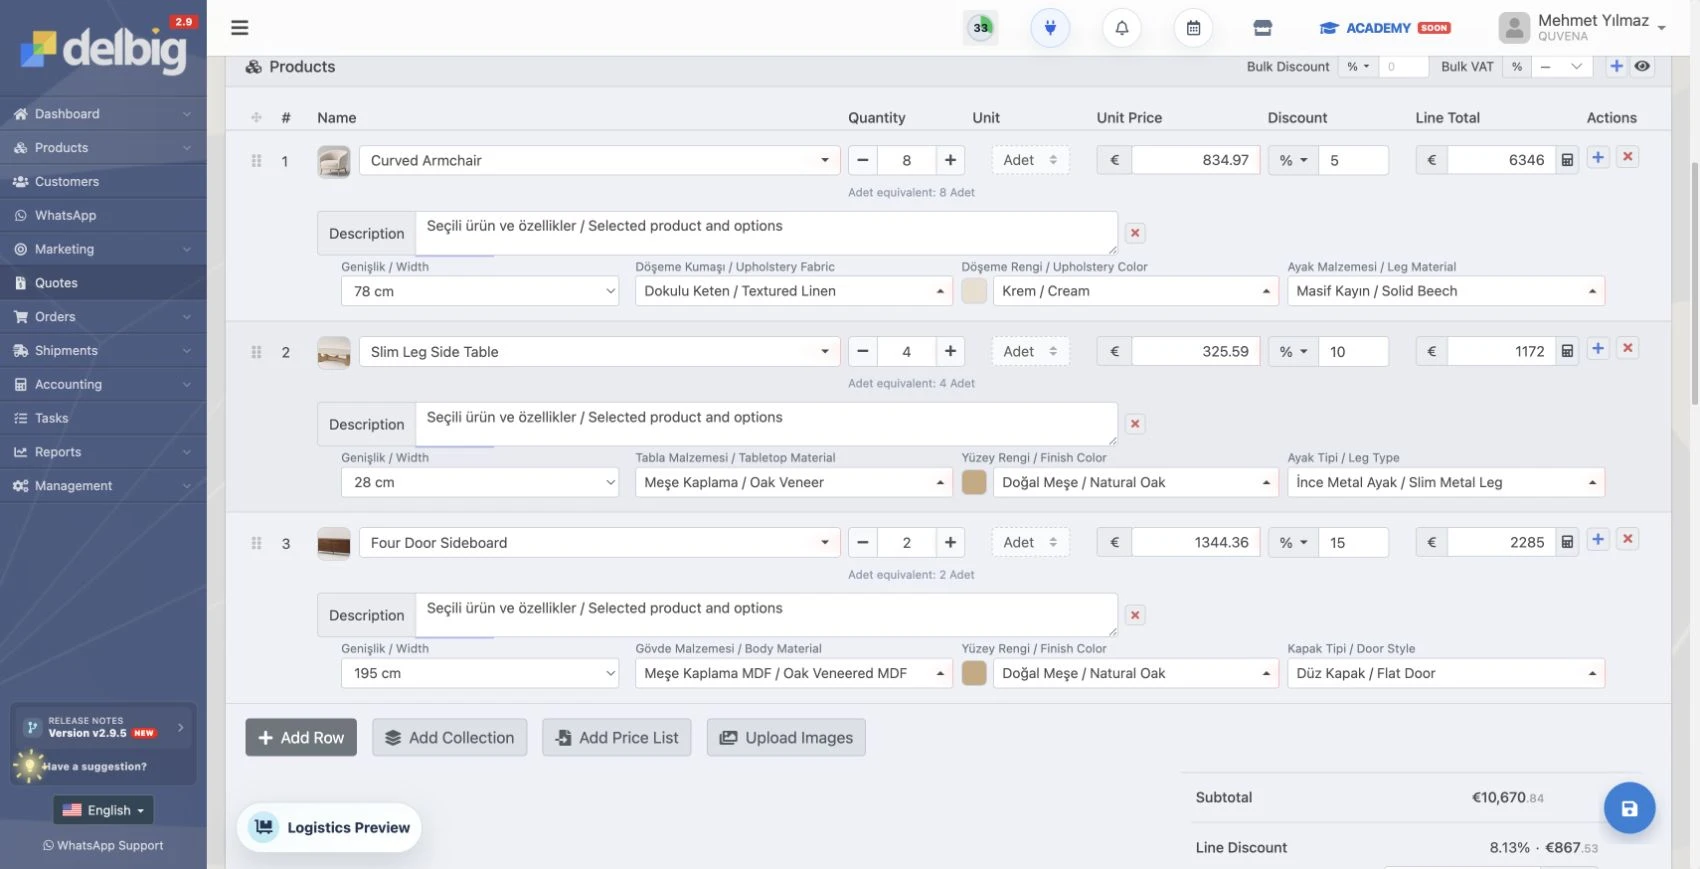Open Krem / Cream upholstery color dropdown

point(1135,291)
